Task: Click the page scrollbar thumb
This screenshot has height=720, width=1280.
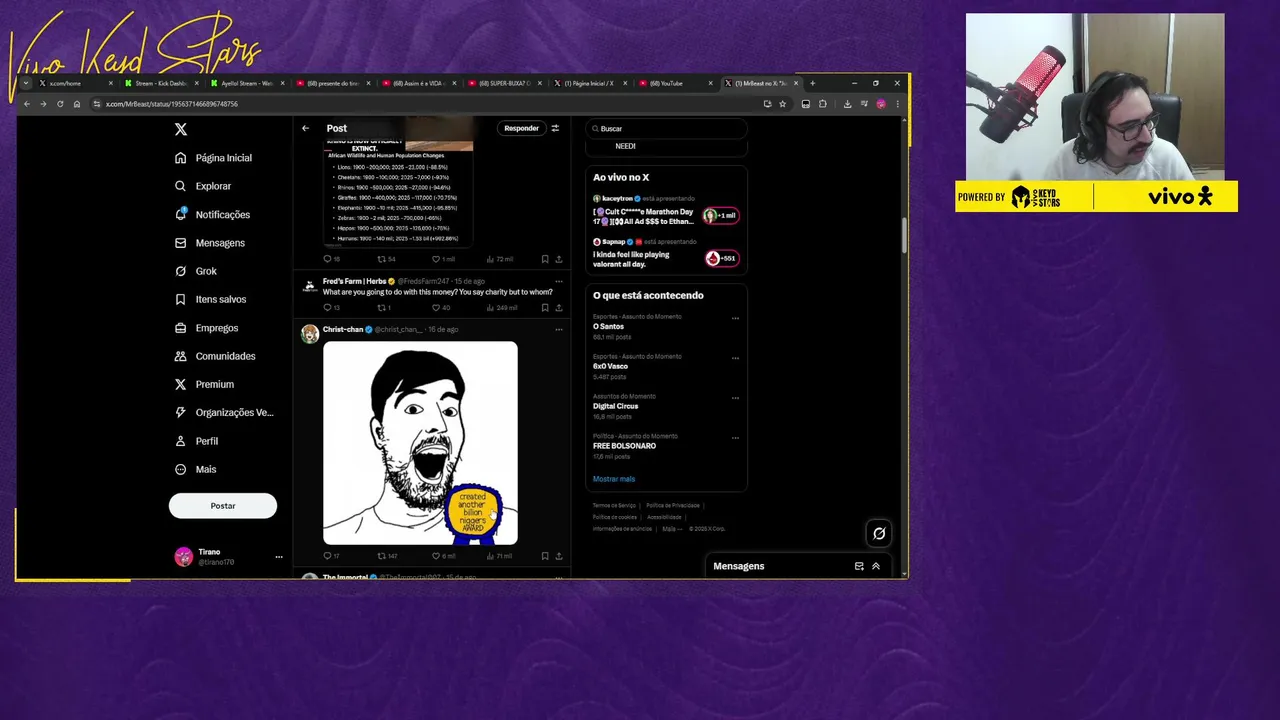Action: pos(904,235)
